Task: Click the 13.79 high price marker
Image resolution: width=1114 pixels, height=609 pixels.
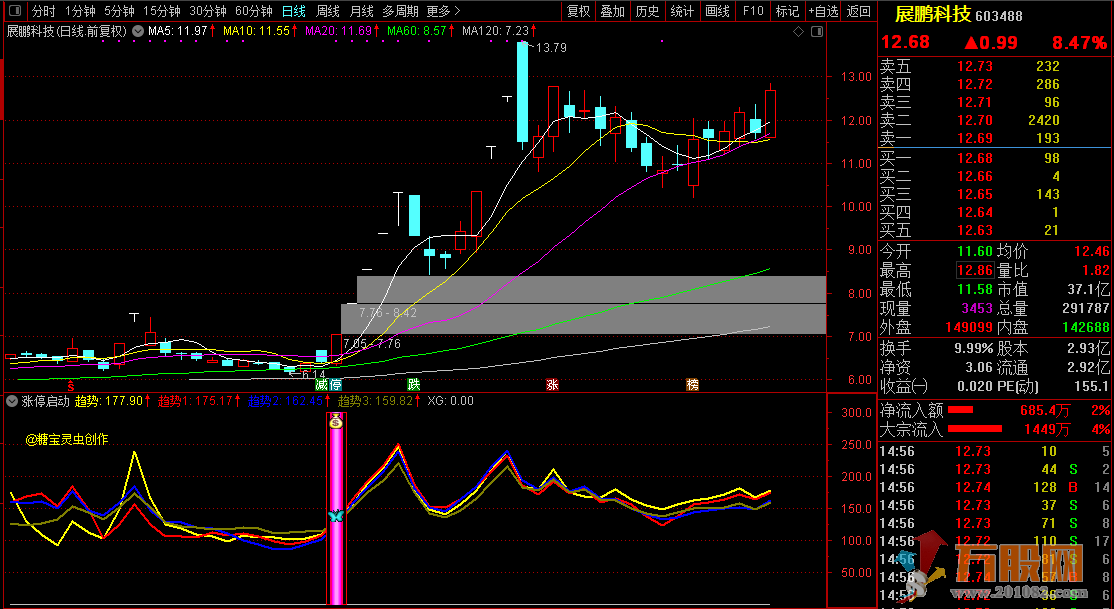Action: [x=551, y=48]
